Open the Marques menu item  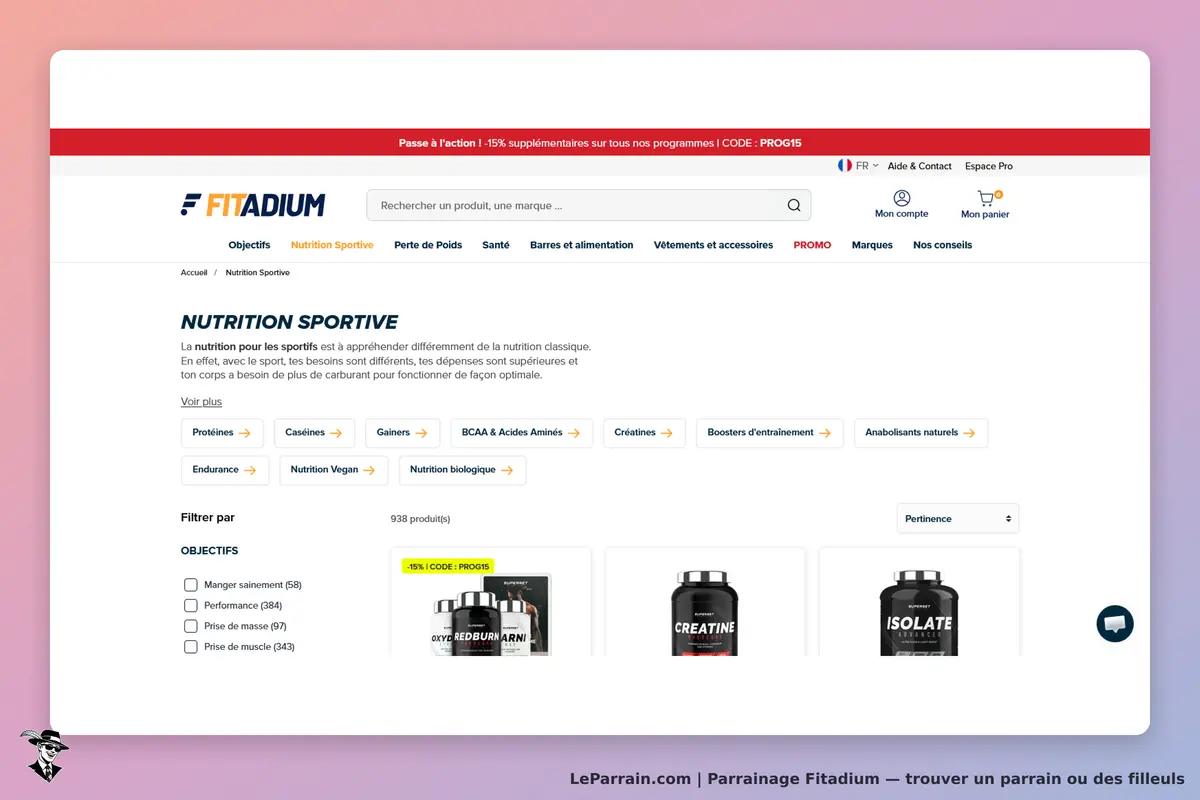click(x=872, y=245)
